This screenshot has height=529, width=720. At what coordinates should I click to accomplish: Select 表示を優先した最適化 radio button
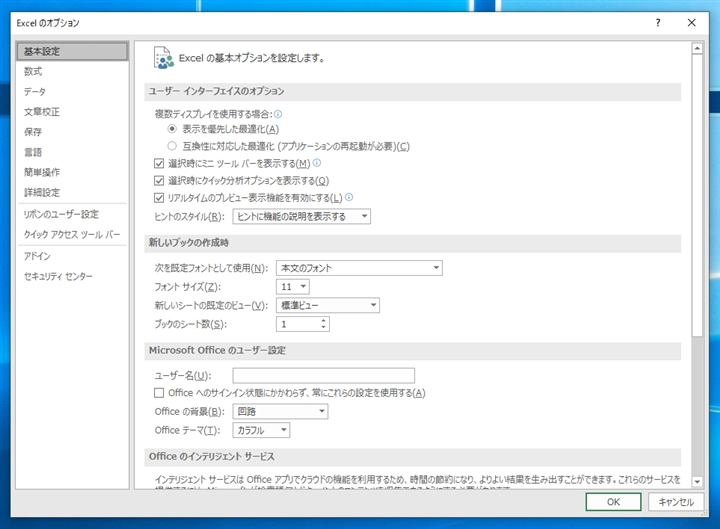pos(172,129)
